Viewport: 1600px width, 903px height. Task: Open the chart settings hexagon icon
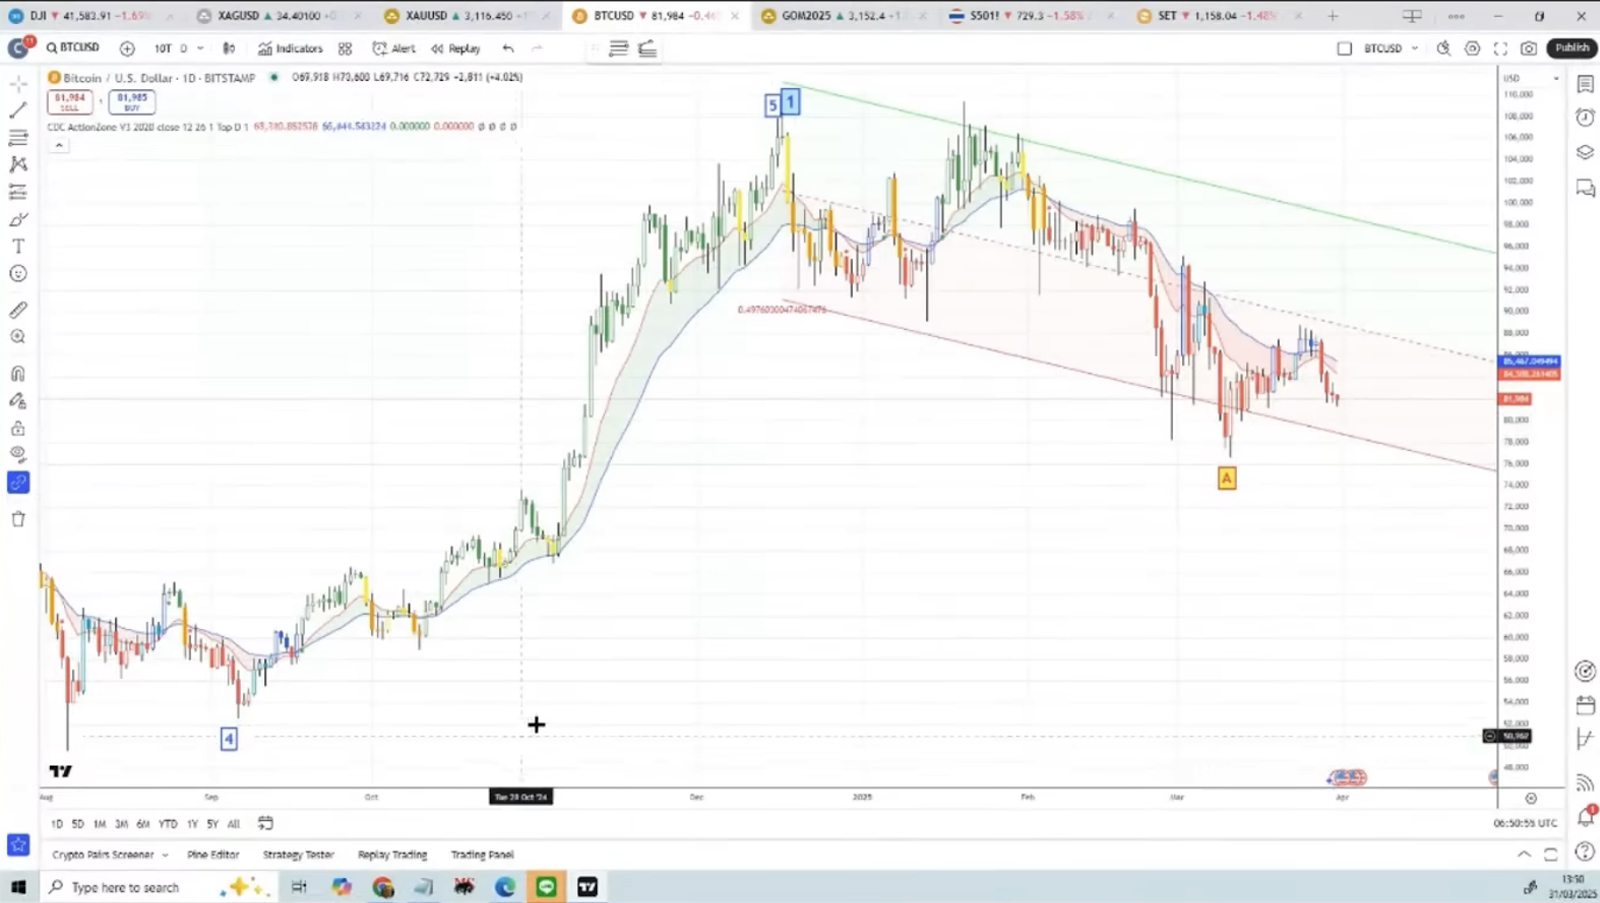(x=1472, y=48)
